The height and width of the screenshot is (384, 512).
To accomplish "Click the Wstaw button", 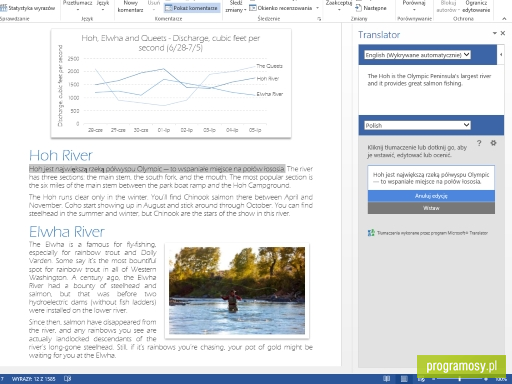I will pos(431,208).
